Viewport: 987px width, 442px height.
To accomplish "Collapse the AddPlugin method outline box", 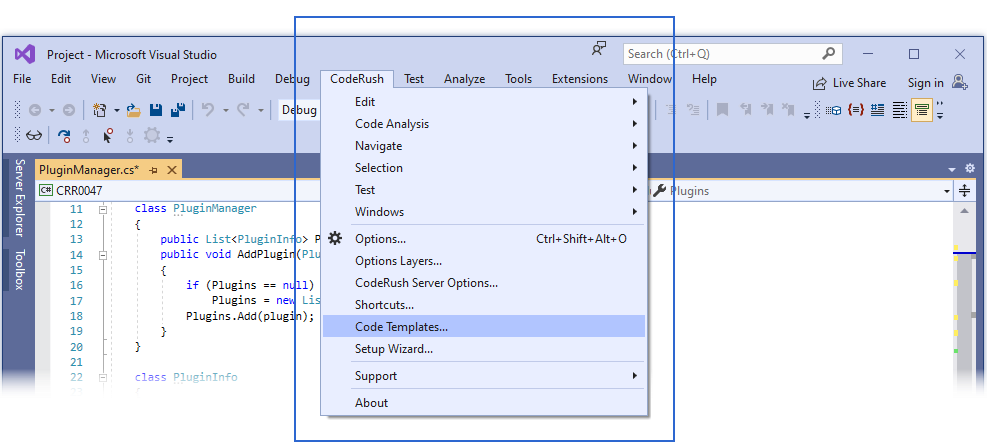I will click(x=103, y=255).
